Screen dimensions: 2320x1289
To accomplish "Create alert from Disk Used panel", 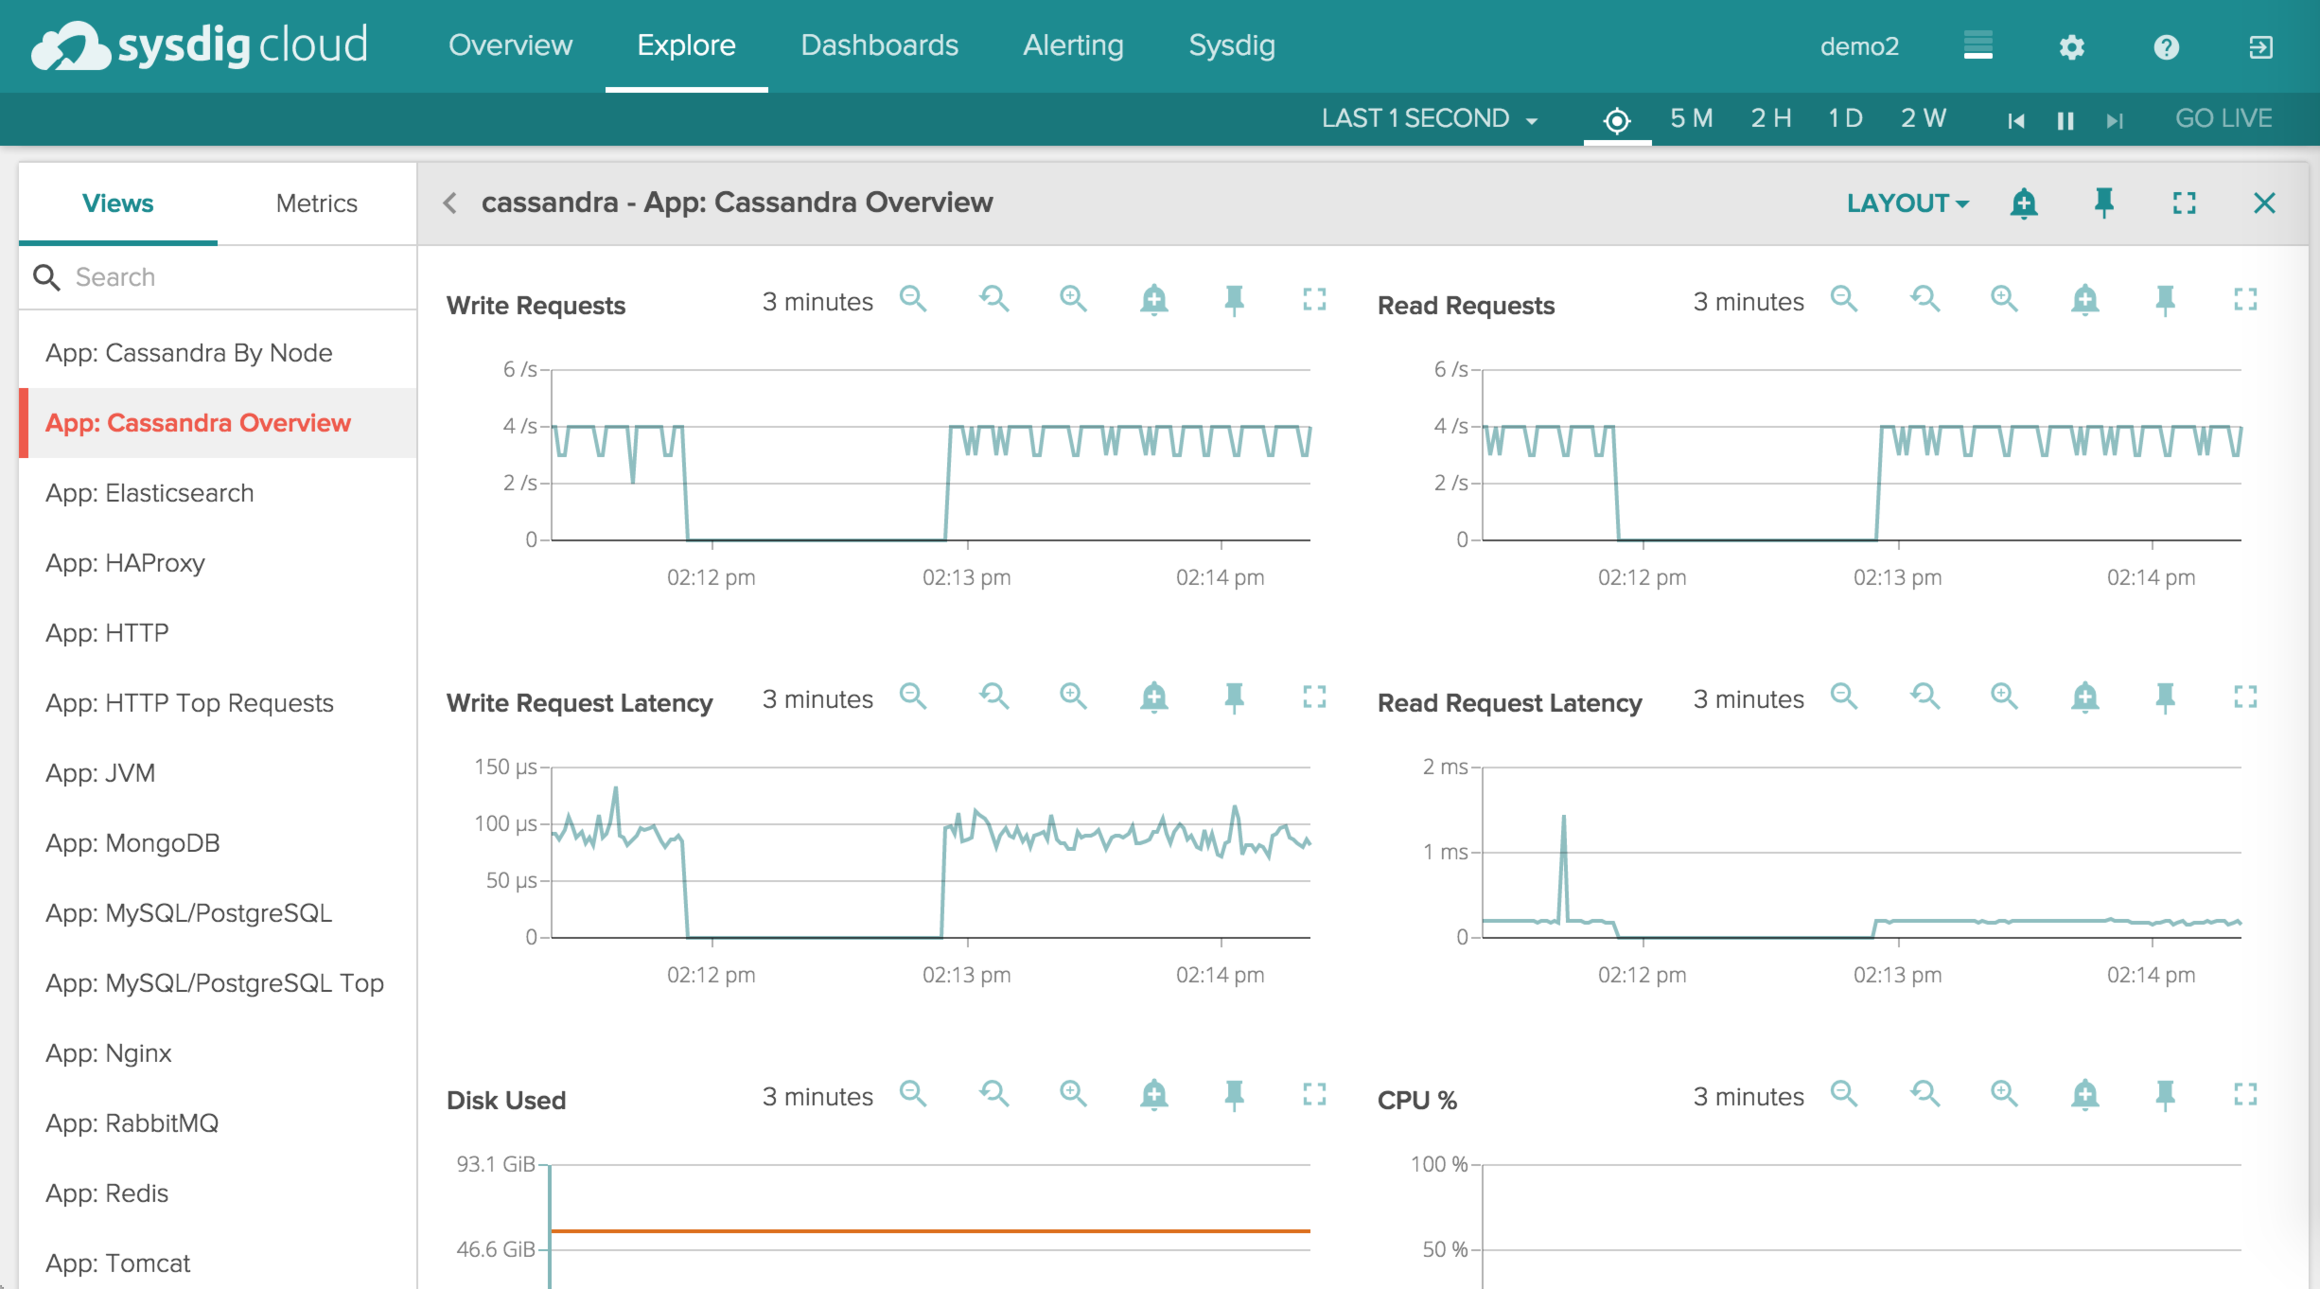I will [x=1154, y=1094].
